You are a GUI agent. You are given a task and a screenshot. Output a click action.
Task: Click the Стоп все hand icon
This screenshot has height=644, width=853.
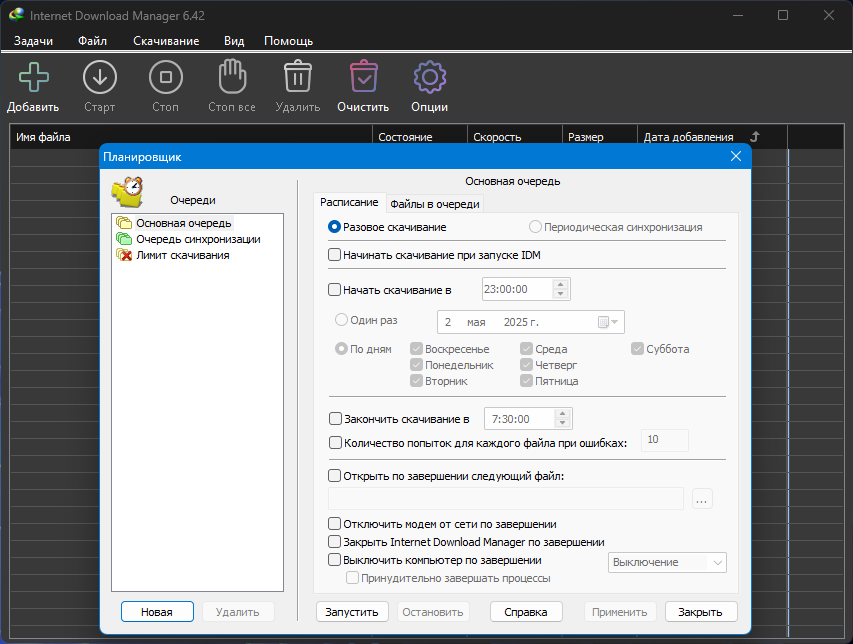[x=232, y=76]
